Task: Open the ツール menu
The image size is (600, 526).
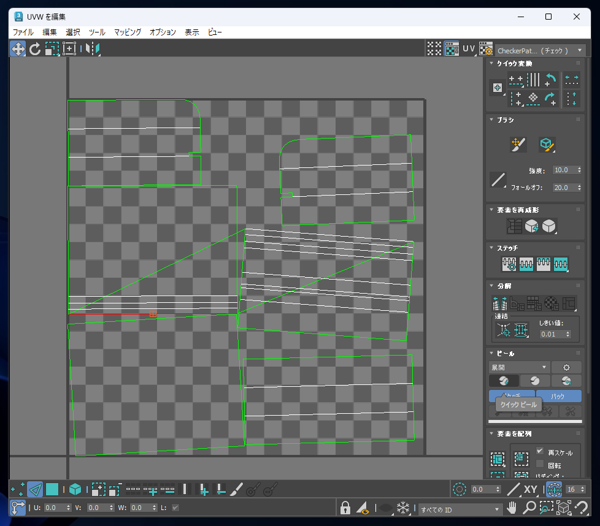Action: coord(97,32)
